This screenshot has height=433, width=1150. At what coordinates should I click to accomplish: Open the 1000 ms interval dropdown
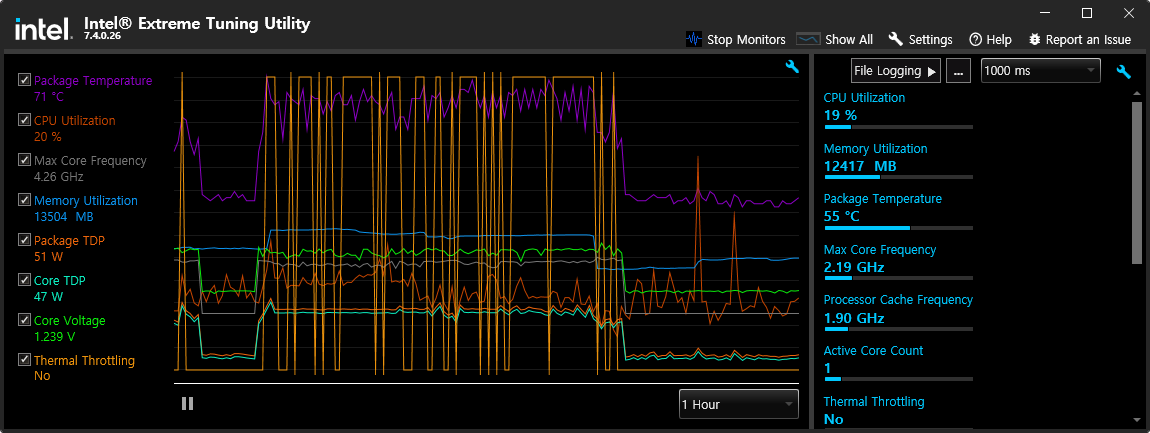[x=1041, y=71]
